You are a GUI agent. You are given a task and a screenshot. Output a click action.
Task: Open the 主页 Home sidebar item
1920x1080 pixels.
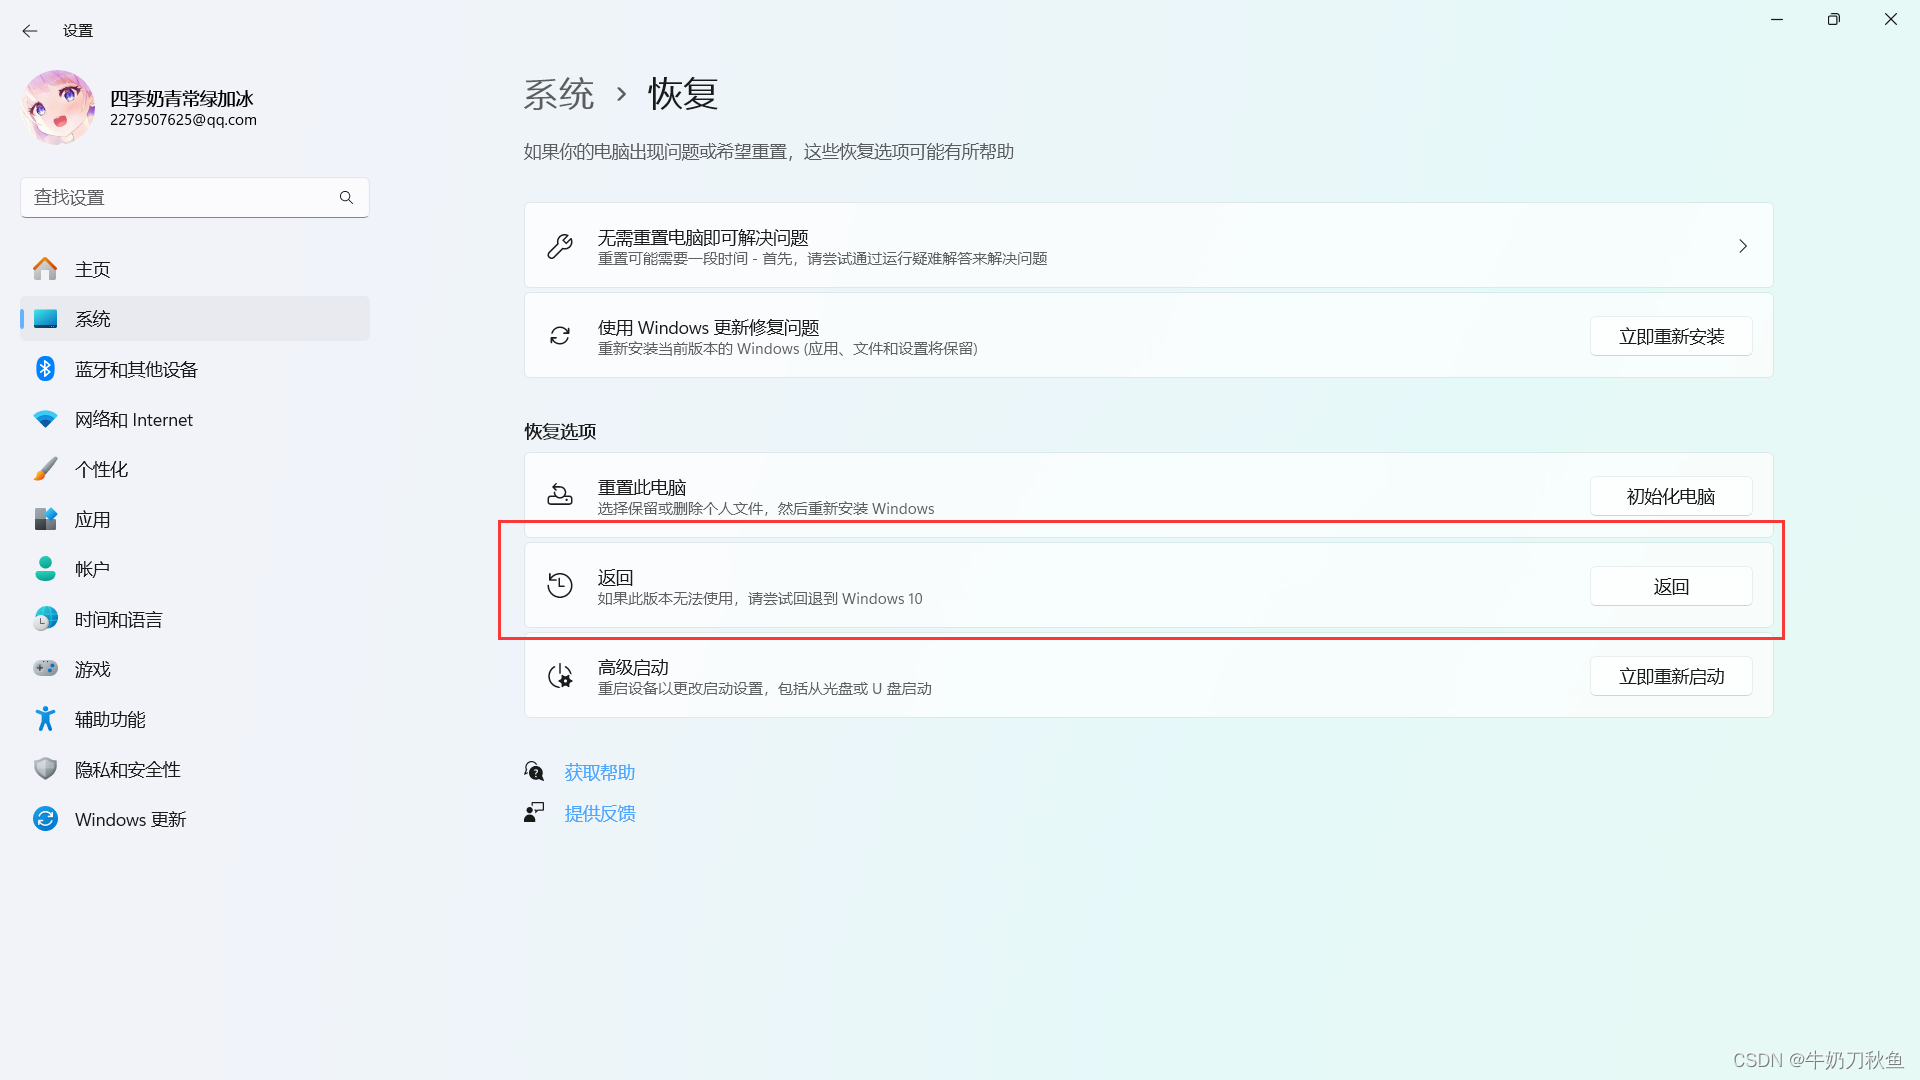tap(92, 269)
